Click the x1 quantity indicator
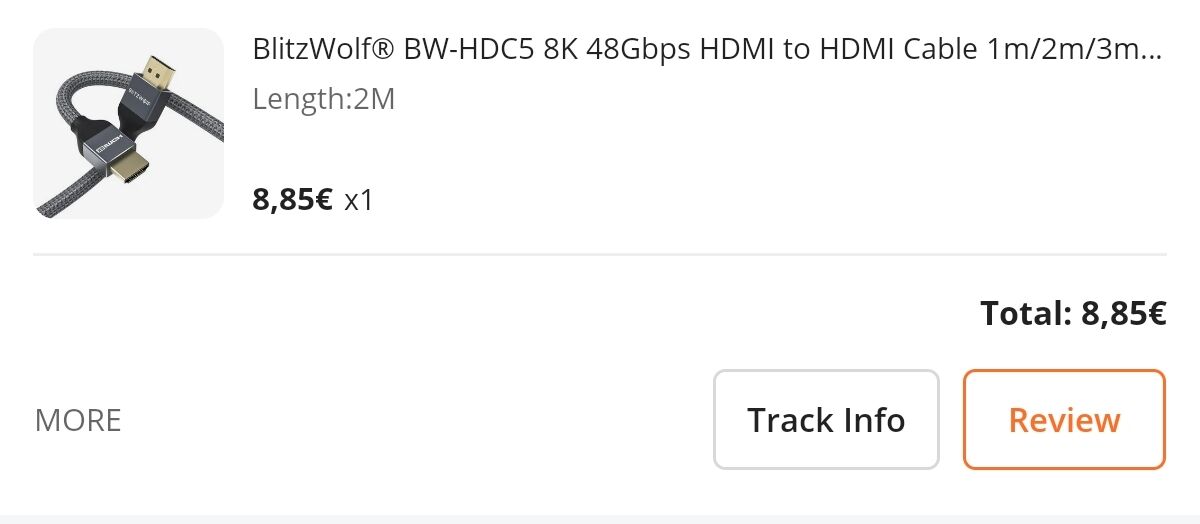Viewport: 1200px width, 524px height. 358,200
